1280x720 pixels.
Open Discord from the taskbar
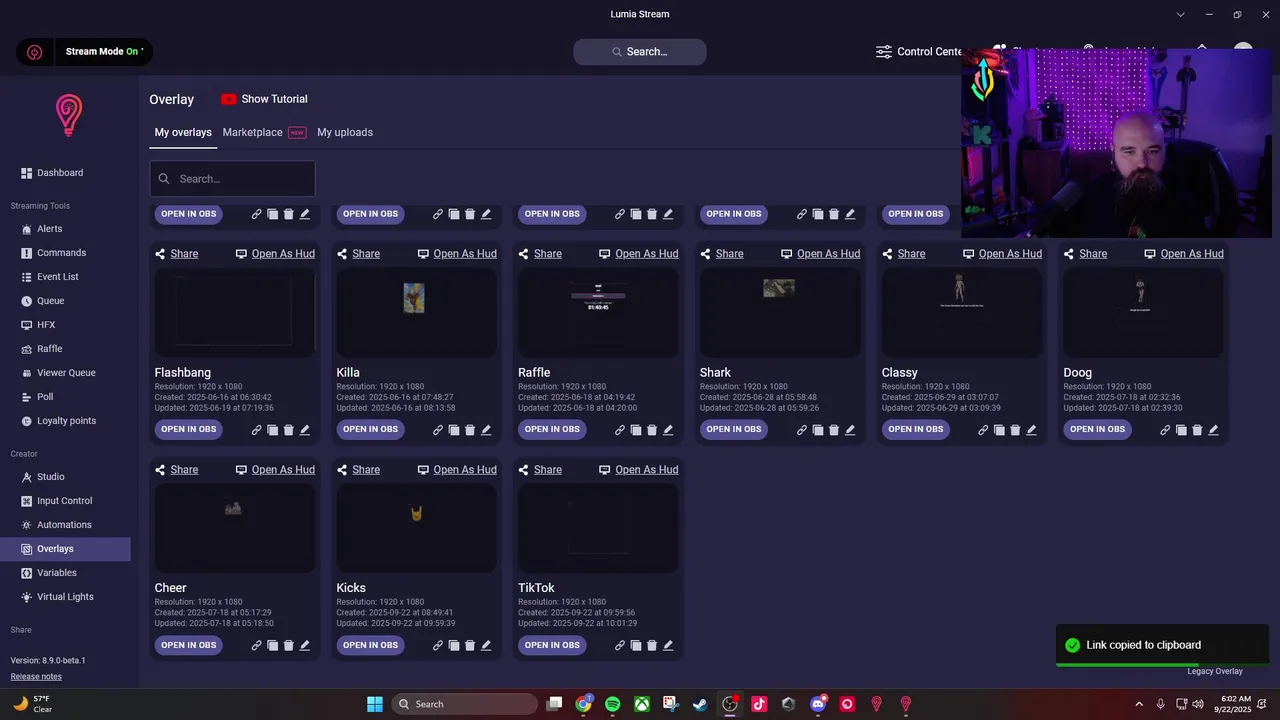[818, 704]
